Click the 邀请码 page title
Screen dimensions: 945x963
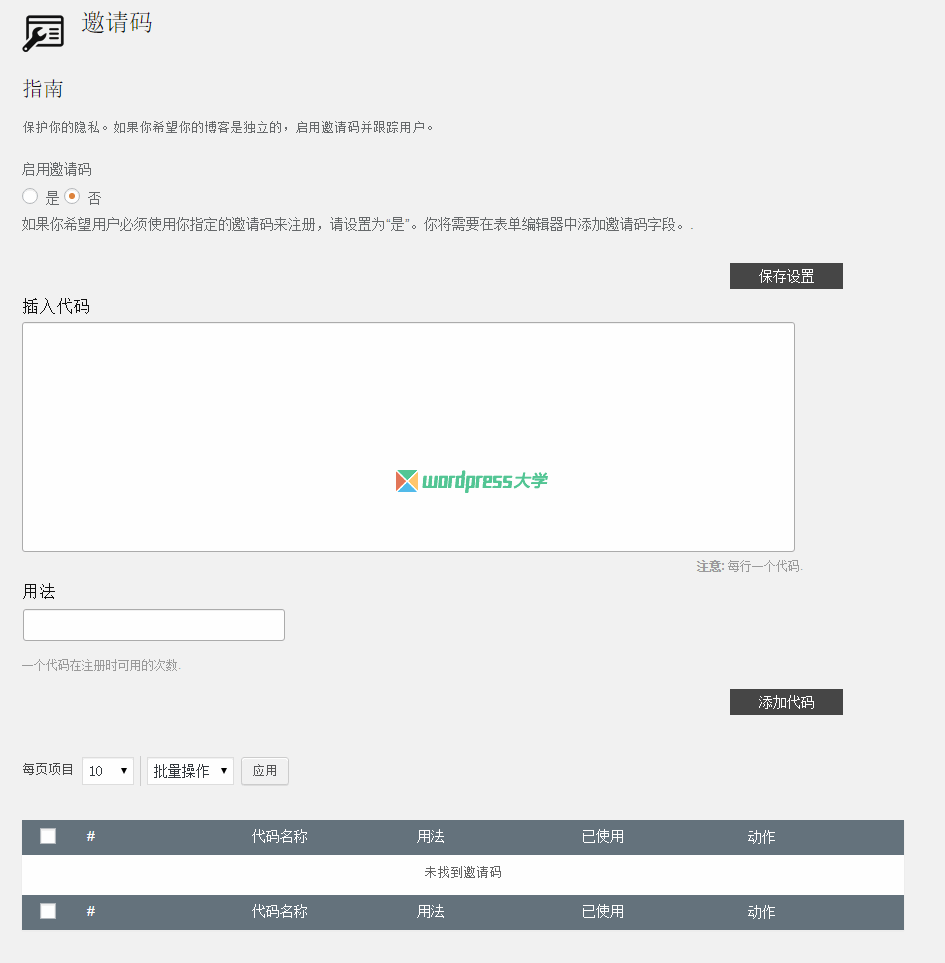pos(117,23)
